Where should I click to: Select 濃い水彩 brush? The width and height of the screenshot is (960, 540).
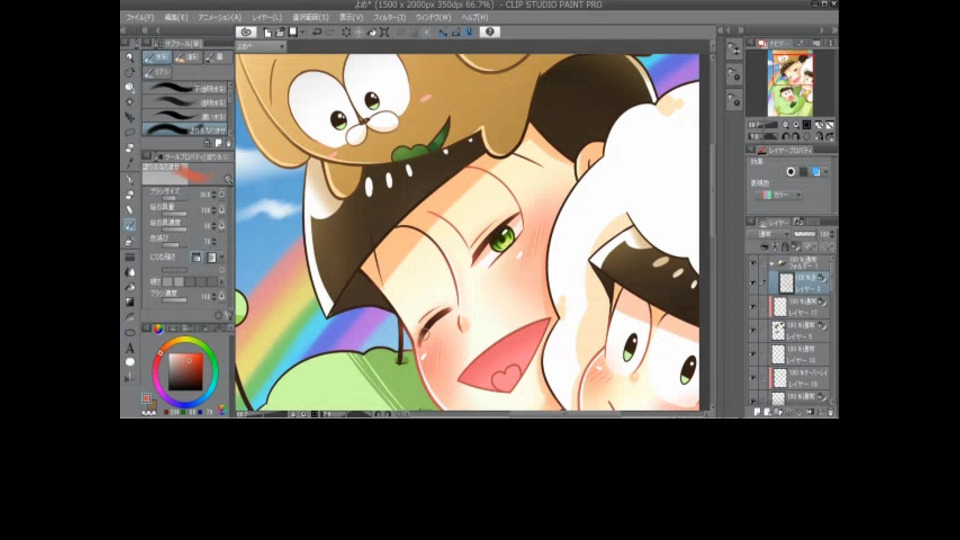(185, 116)
